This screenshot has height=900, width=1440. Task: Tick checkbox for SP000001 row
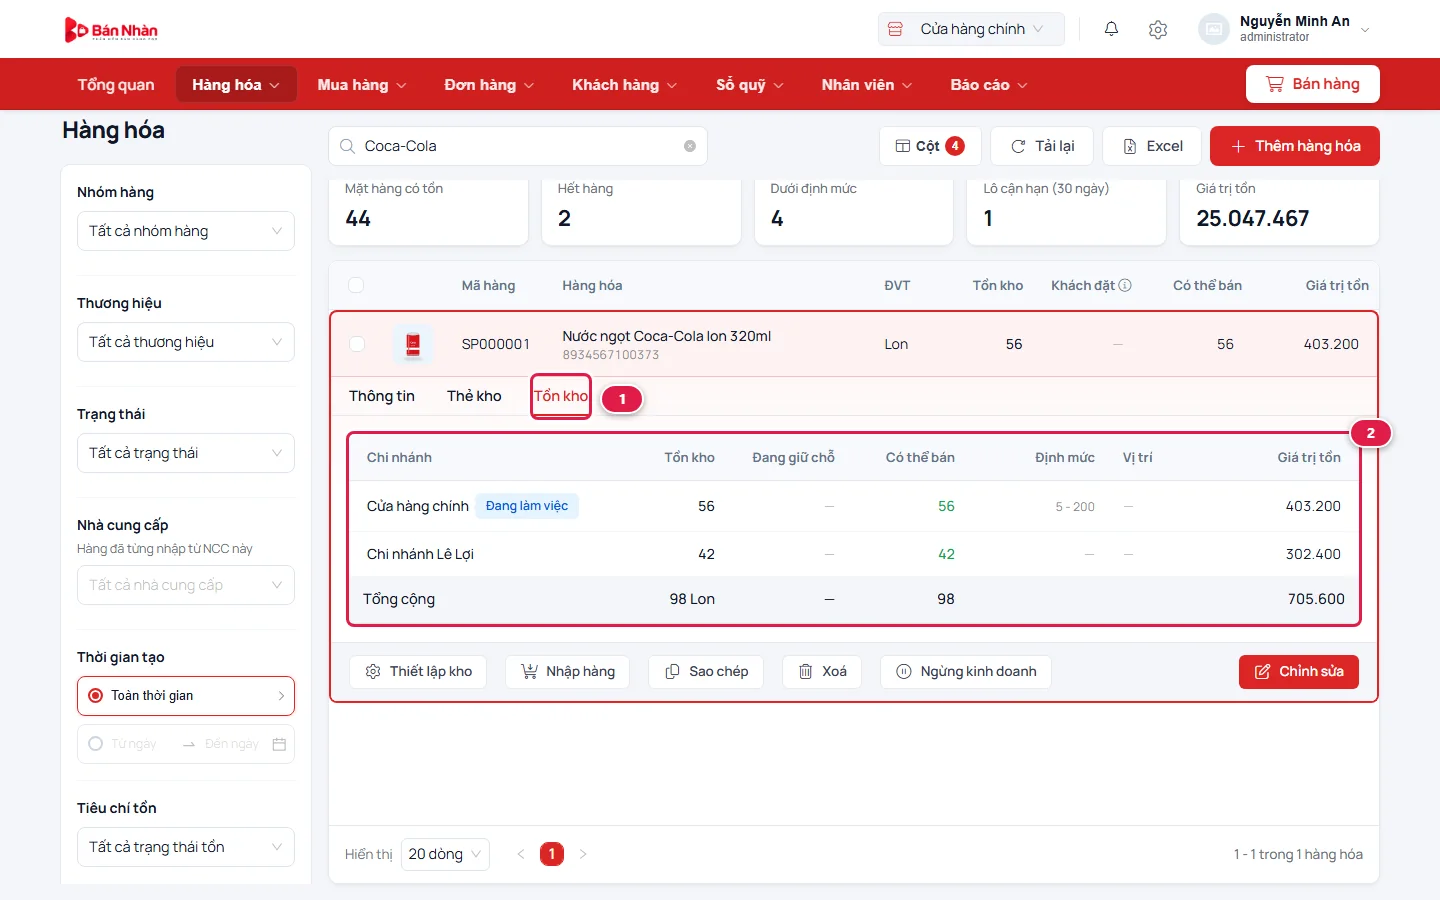click(x=357, y=344)
